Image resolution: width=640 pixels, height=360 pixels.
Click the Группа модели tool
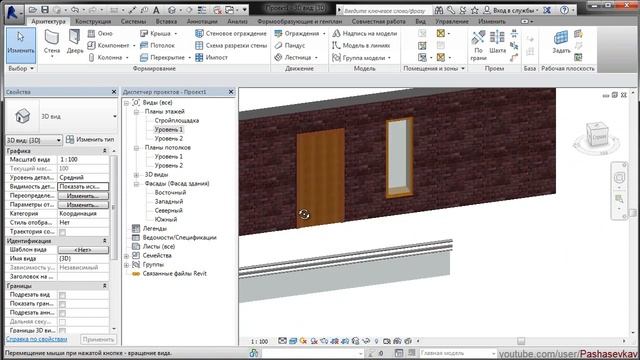coord(359,58)
